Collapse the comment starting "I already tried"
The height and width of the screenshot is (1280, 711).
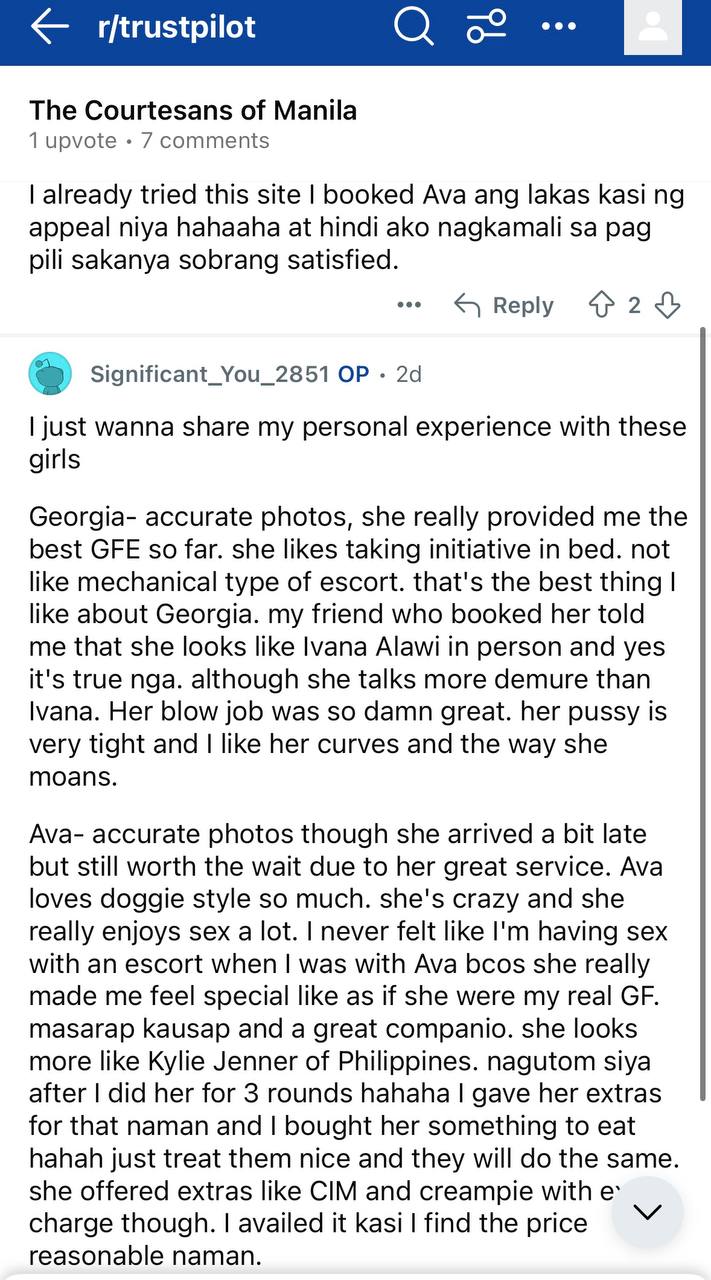click(340, 228)
